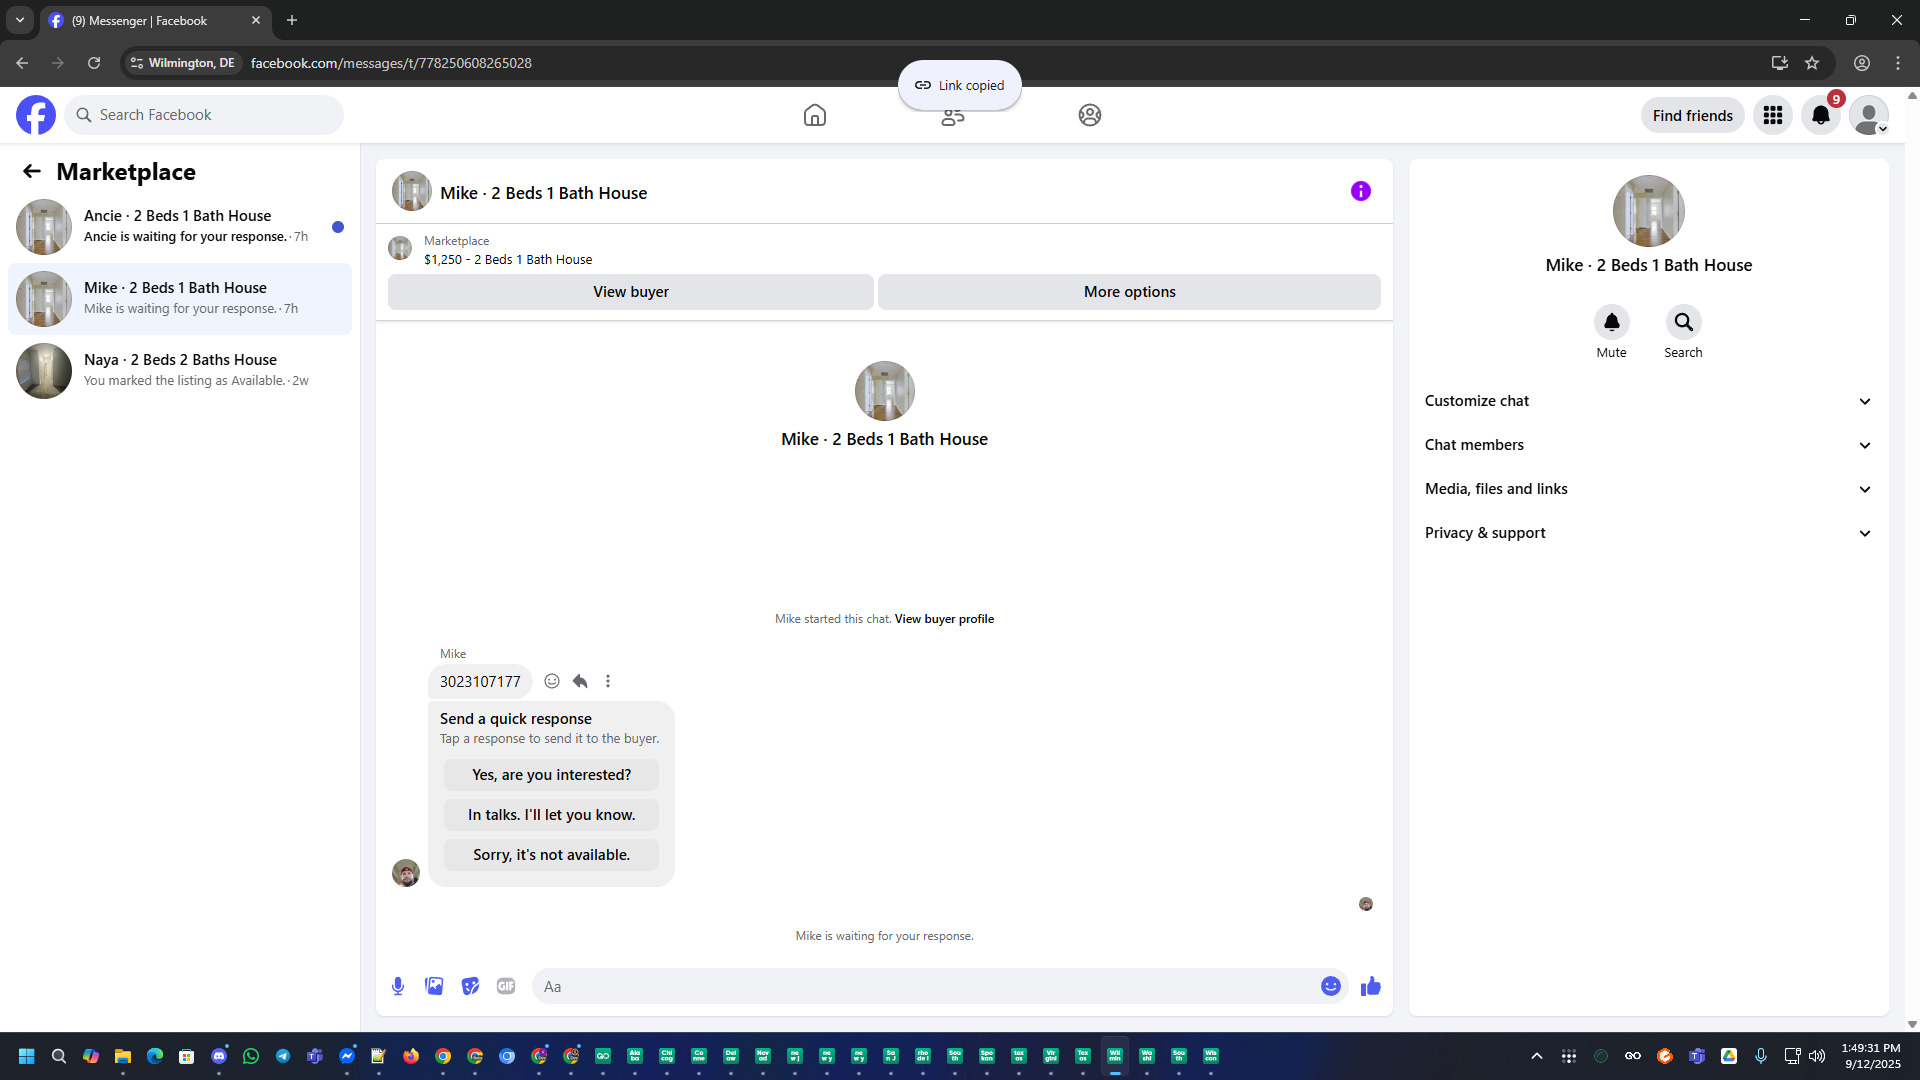Click the View buyer button
1920x1080 pixels.
pyautogui.click(x=630, y=292)
